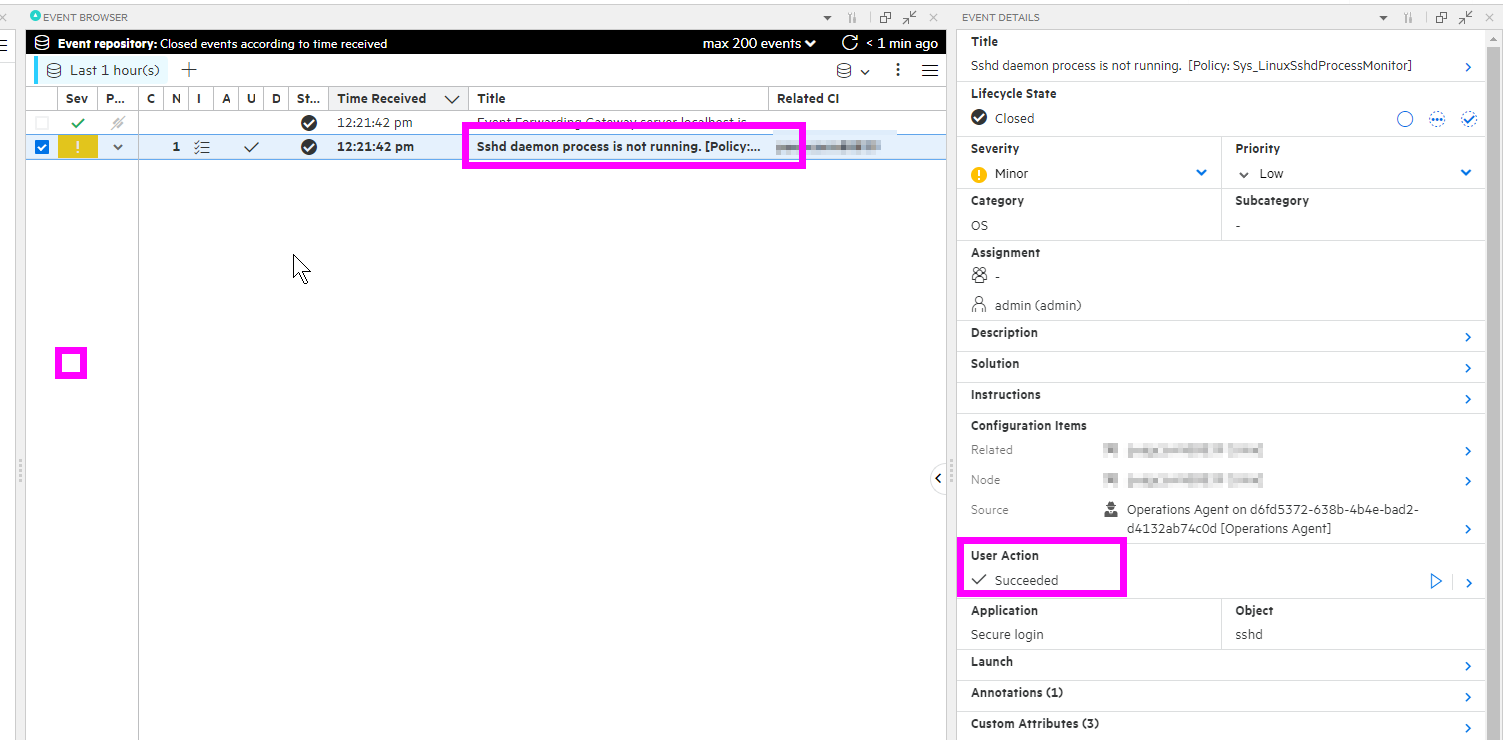1503x740 pixels.
Task: Open the event repository datasource selector icon
Action: coord(845,70)
